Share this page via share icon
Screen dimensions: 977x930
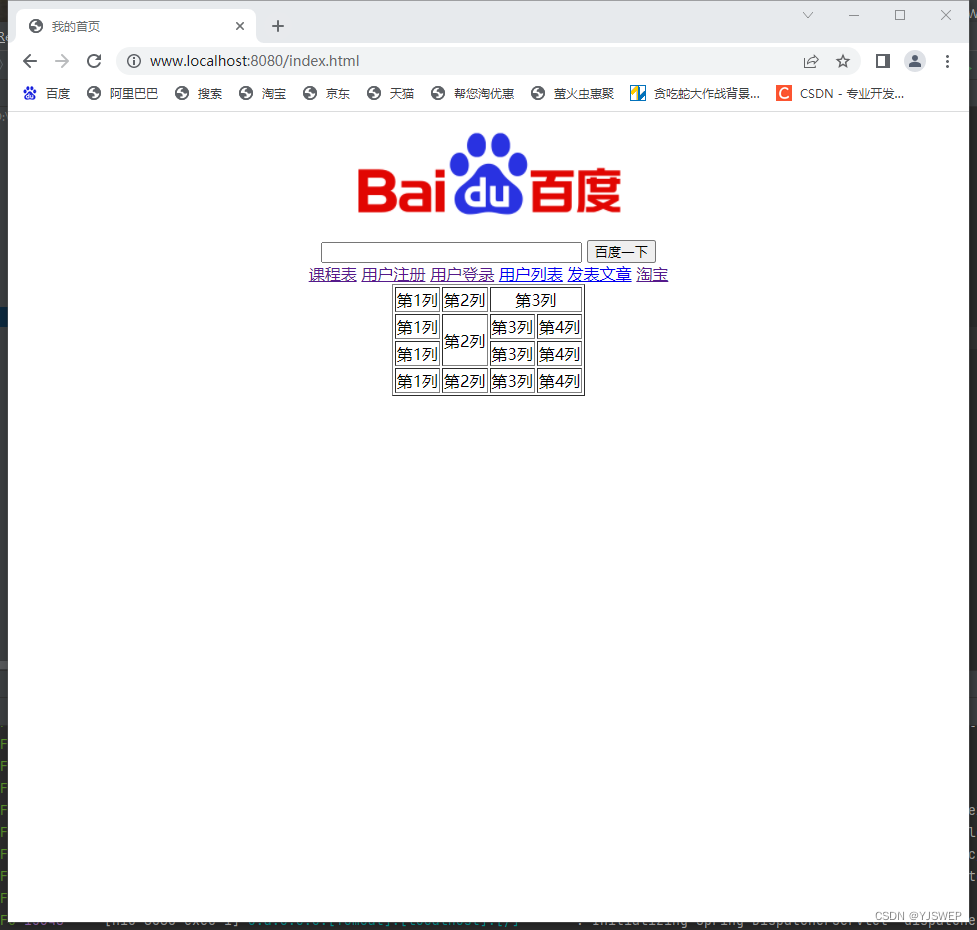(x=811, y=61)
